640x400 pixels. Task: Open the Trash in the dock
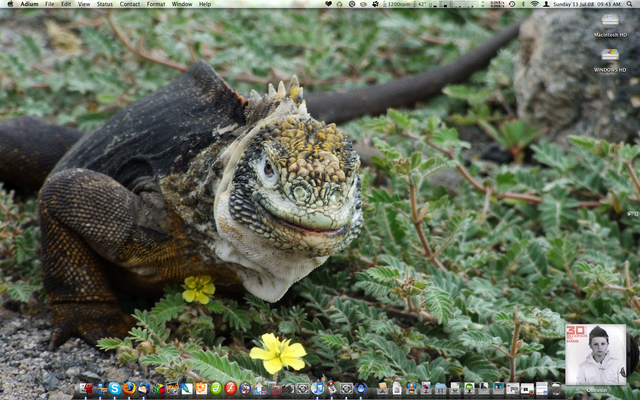[556, 388]
